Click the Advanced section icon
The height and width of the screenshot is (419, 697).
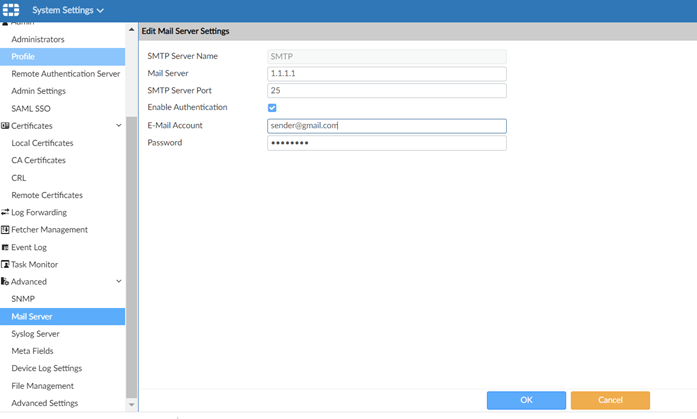coord(5,282)
